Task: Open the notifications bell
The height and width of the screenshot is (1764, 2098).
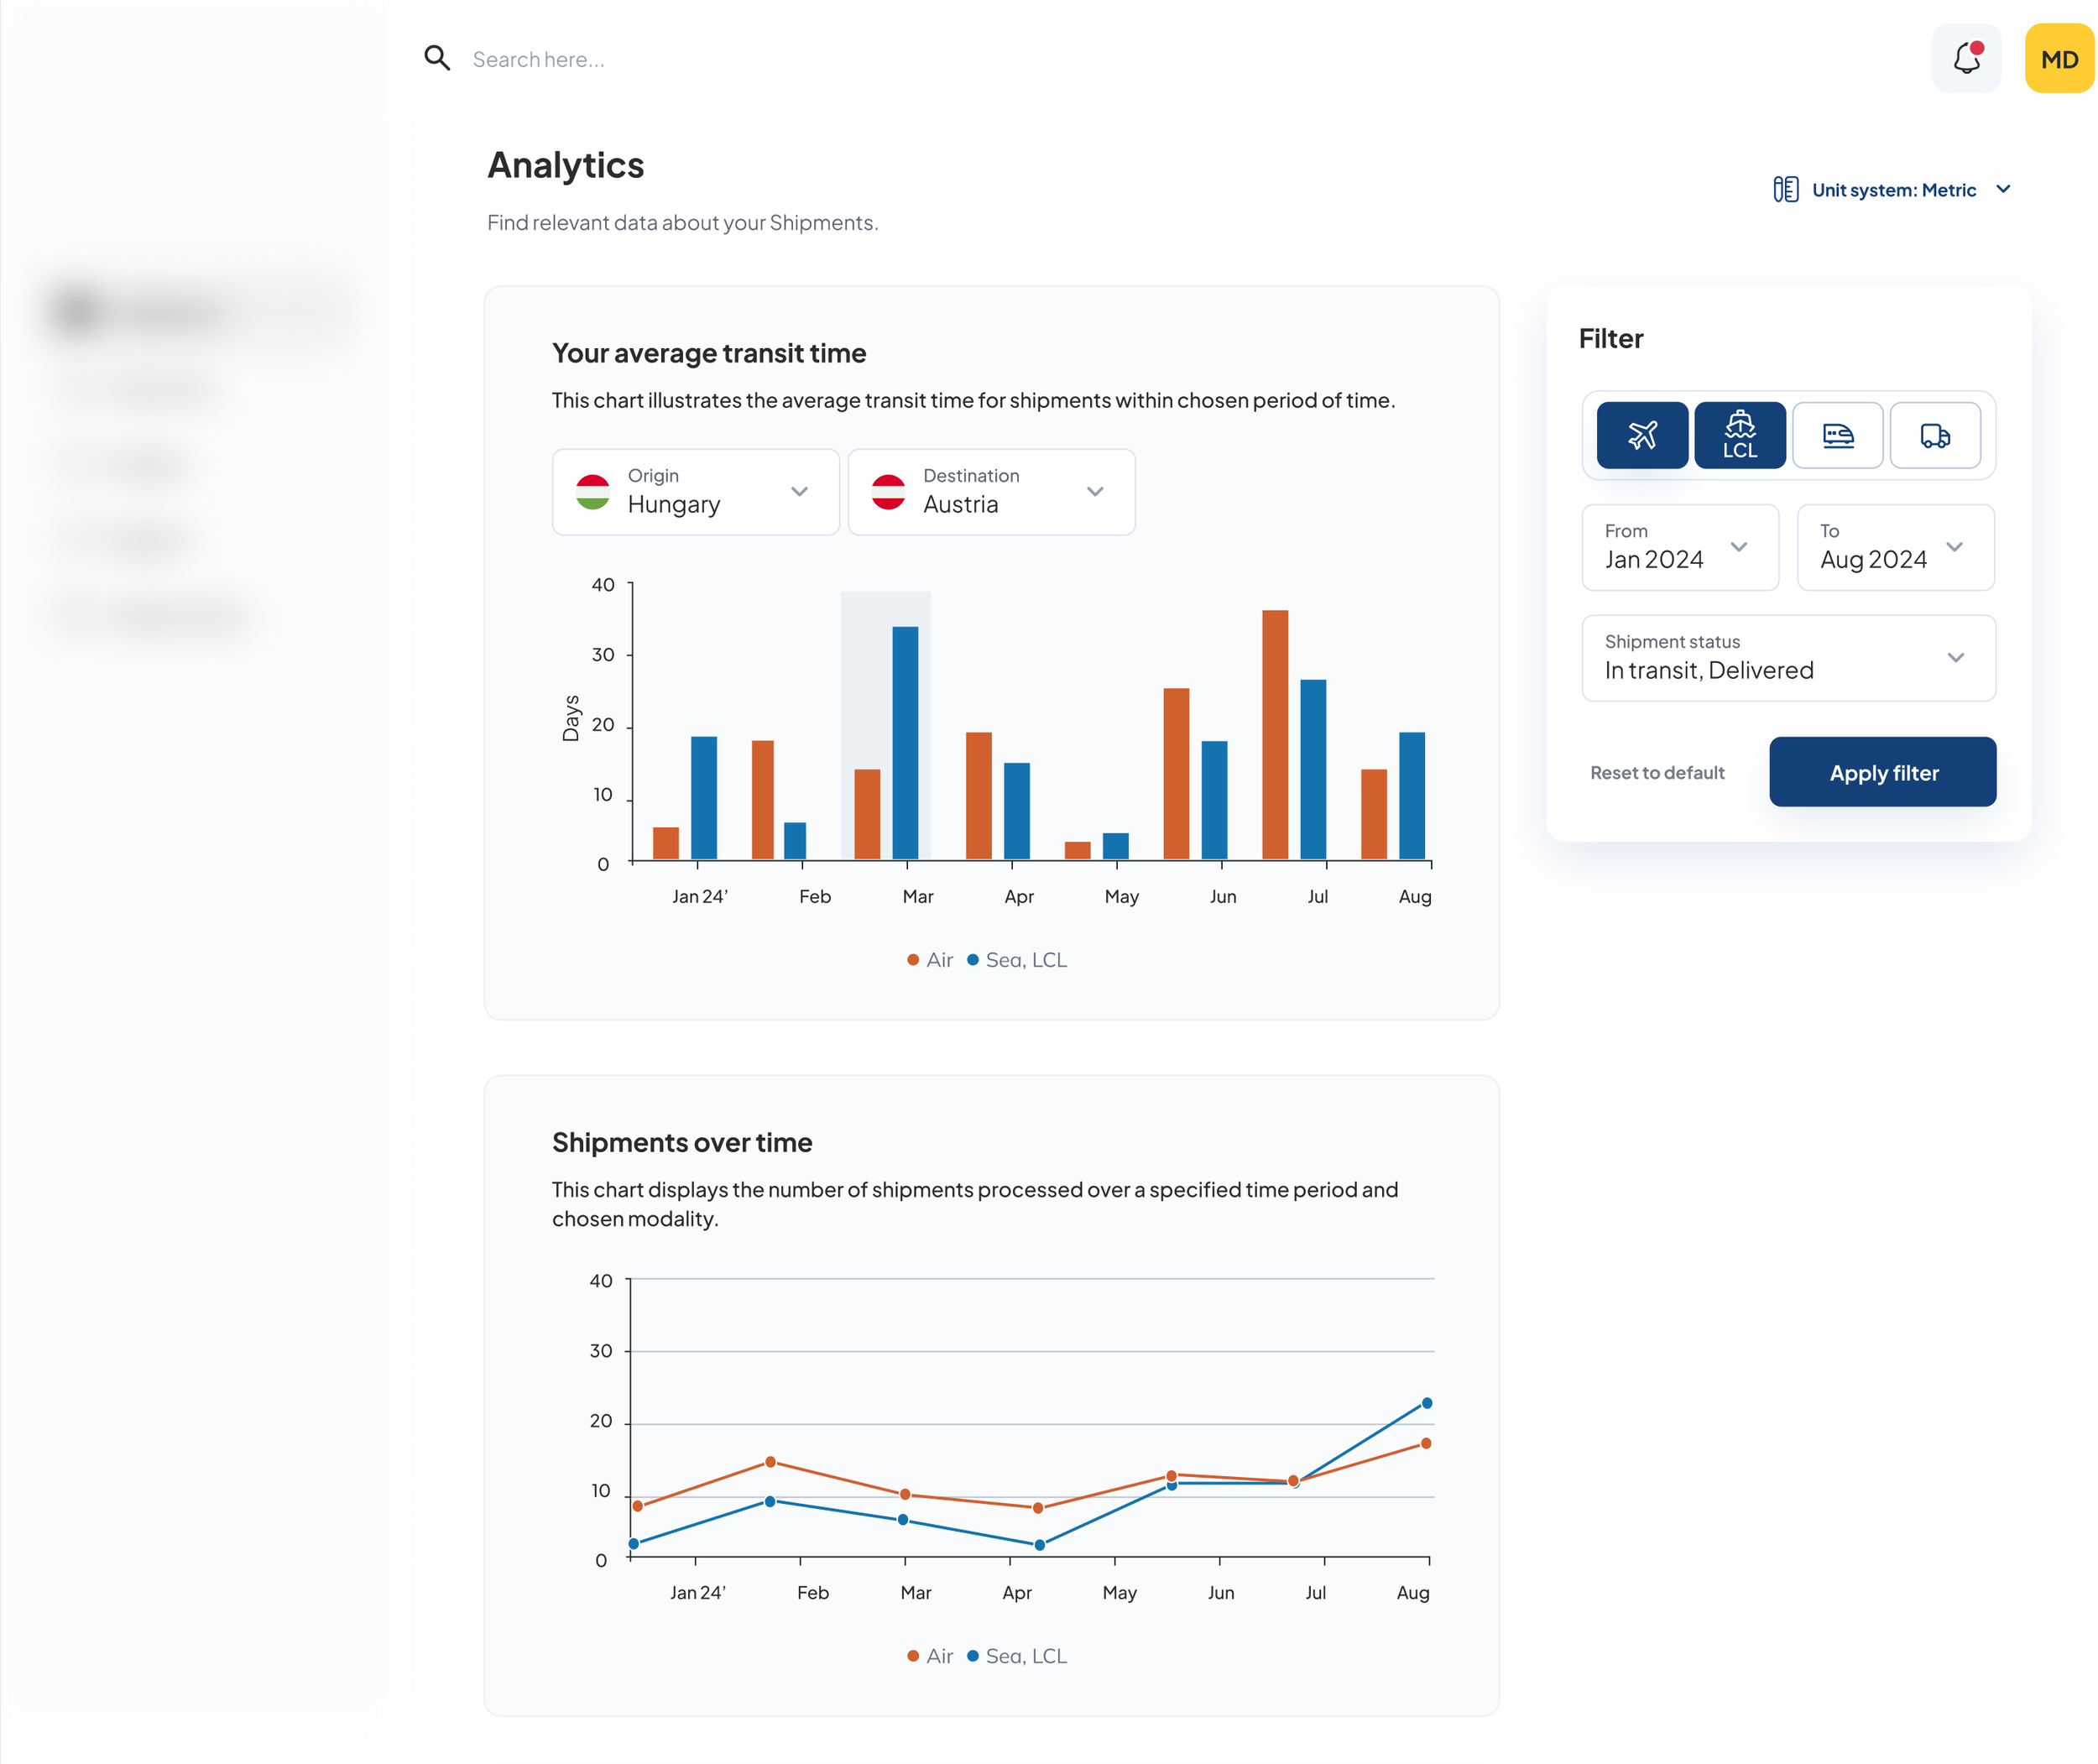Action: point(1966,58)
